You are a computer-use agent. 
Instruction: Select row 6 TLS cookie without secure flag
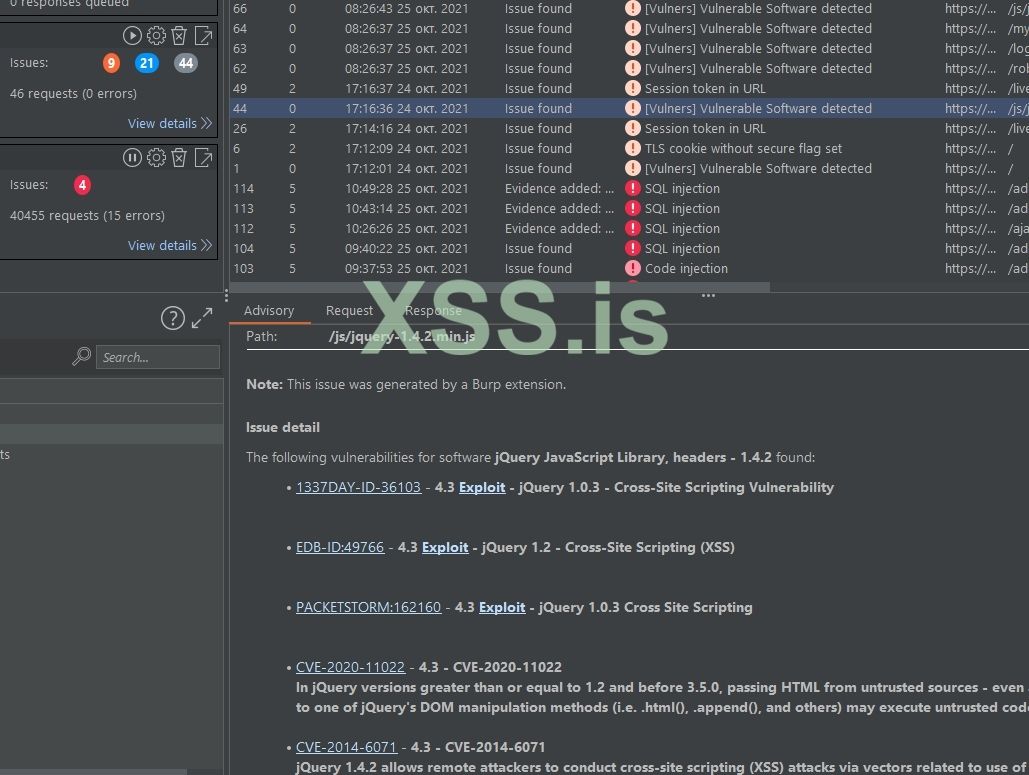pos(629,148)
